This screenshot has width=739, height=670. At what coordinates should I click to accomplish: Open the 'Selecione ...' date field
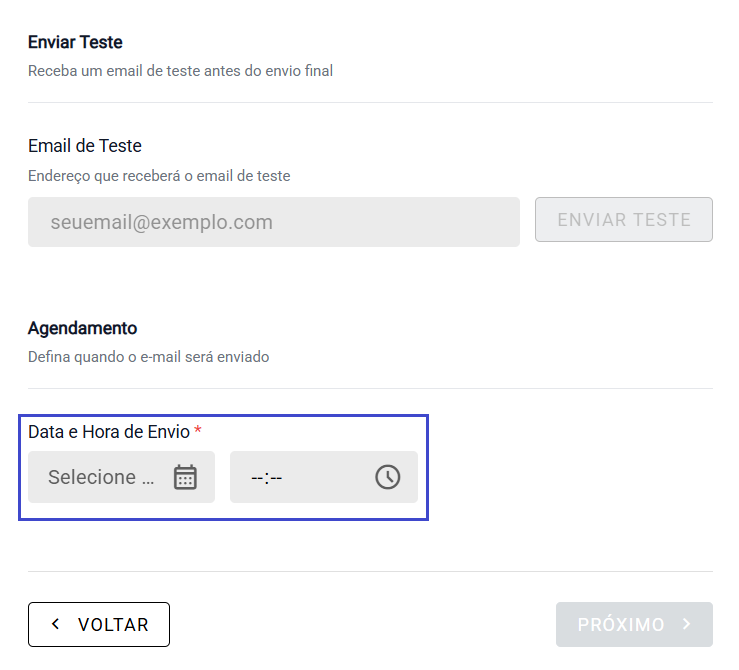pos(102,477)
